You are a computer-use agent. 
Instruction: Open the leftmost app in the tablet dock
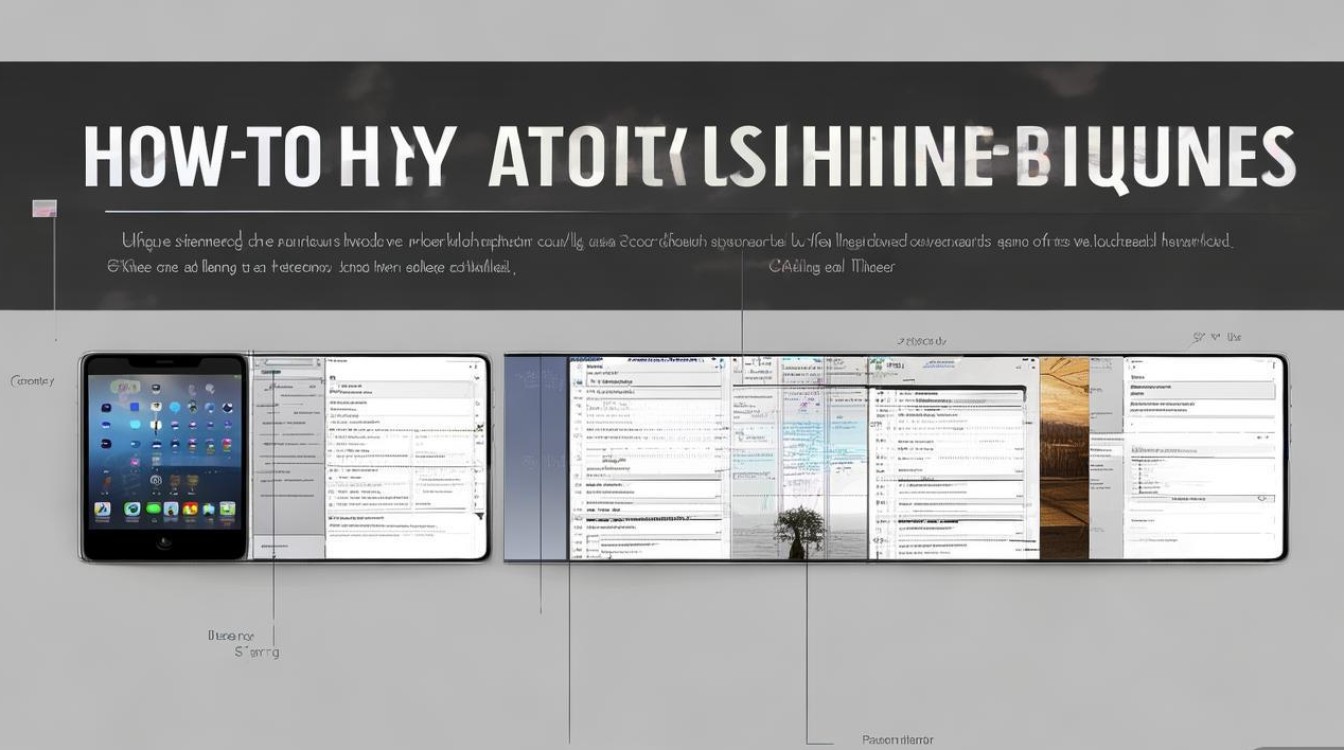tap(102, 510)
